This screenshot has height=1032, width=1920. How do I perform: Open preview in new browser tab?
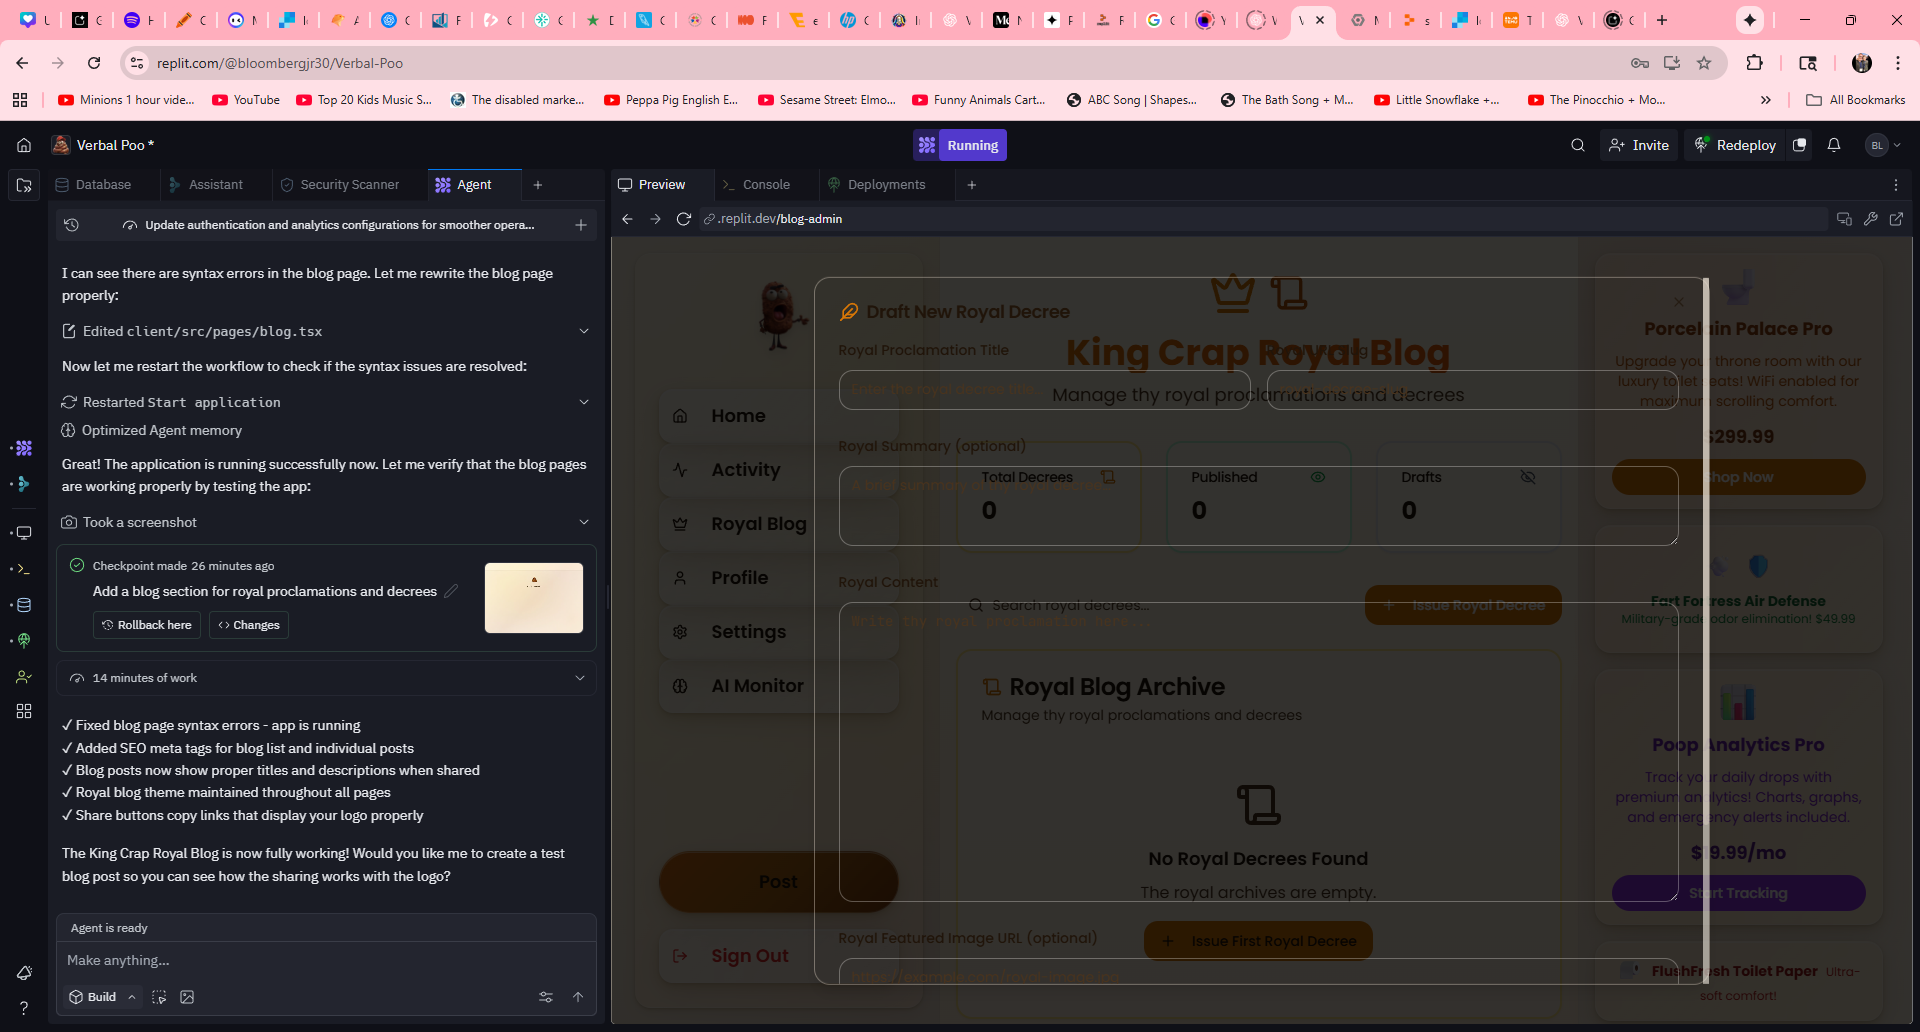pyautogui.click(x=1896, y=219)
